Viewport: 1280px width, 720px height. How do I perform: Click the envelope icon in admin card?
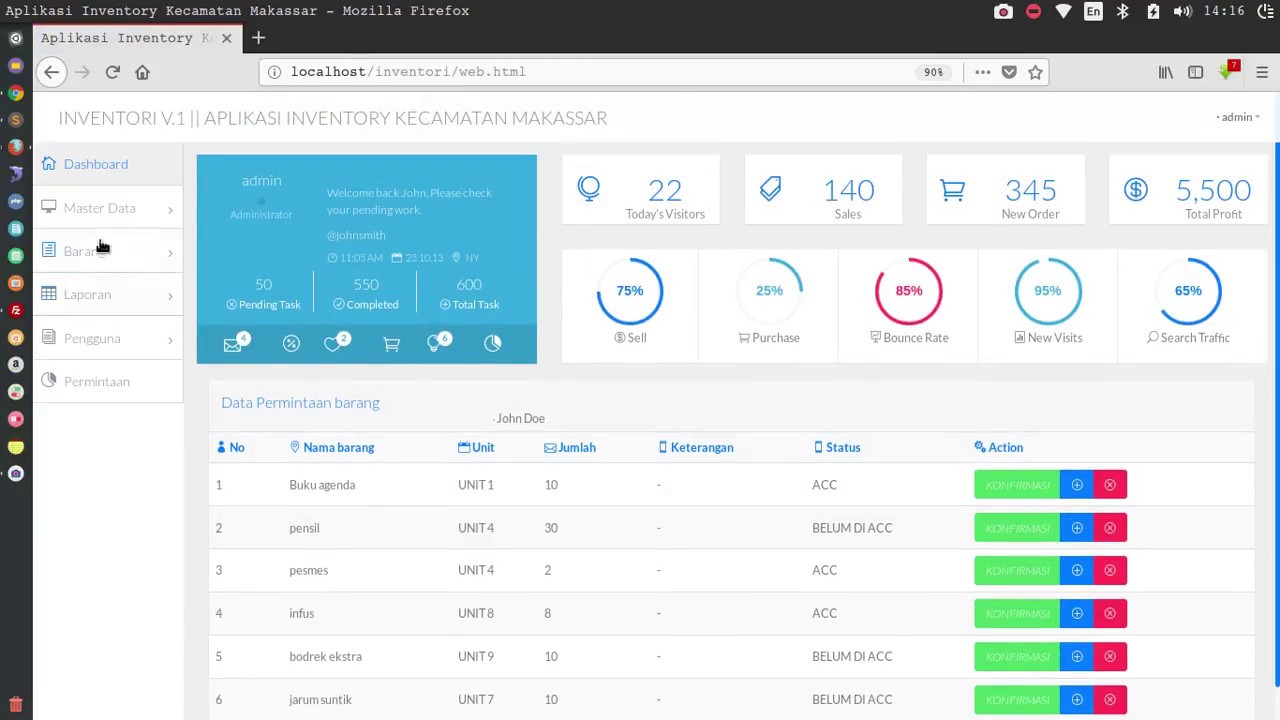(x=233, y=344)
